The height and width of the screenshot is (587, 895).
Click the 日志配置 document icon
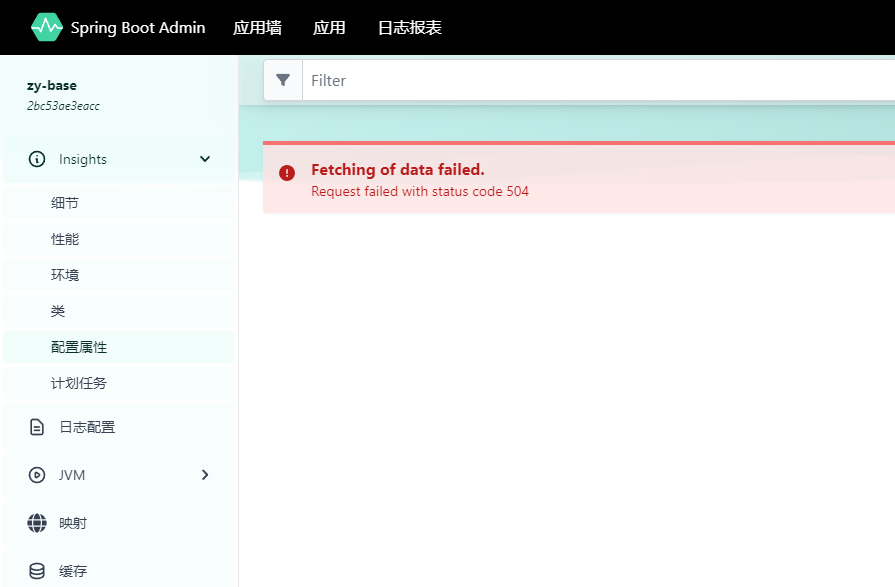tap(35, 427)
